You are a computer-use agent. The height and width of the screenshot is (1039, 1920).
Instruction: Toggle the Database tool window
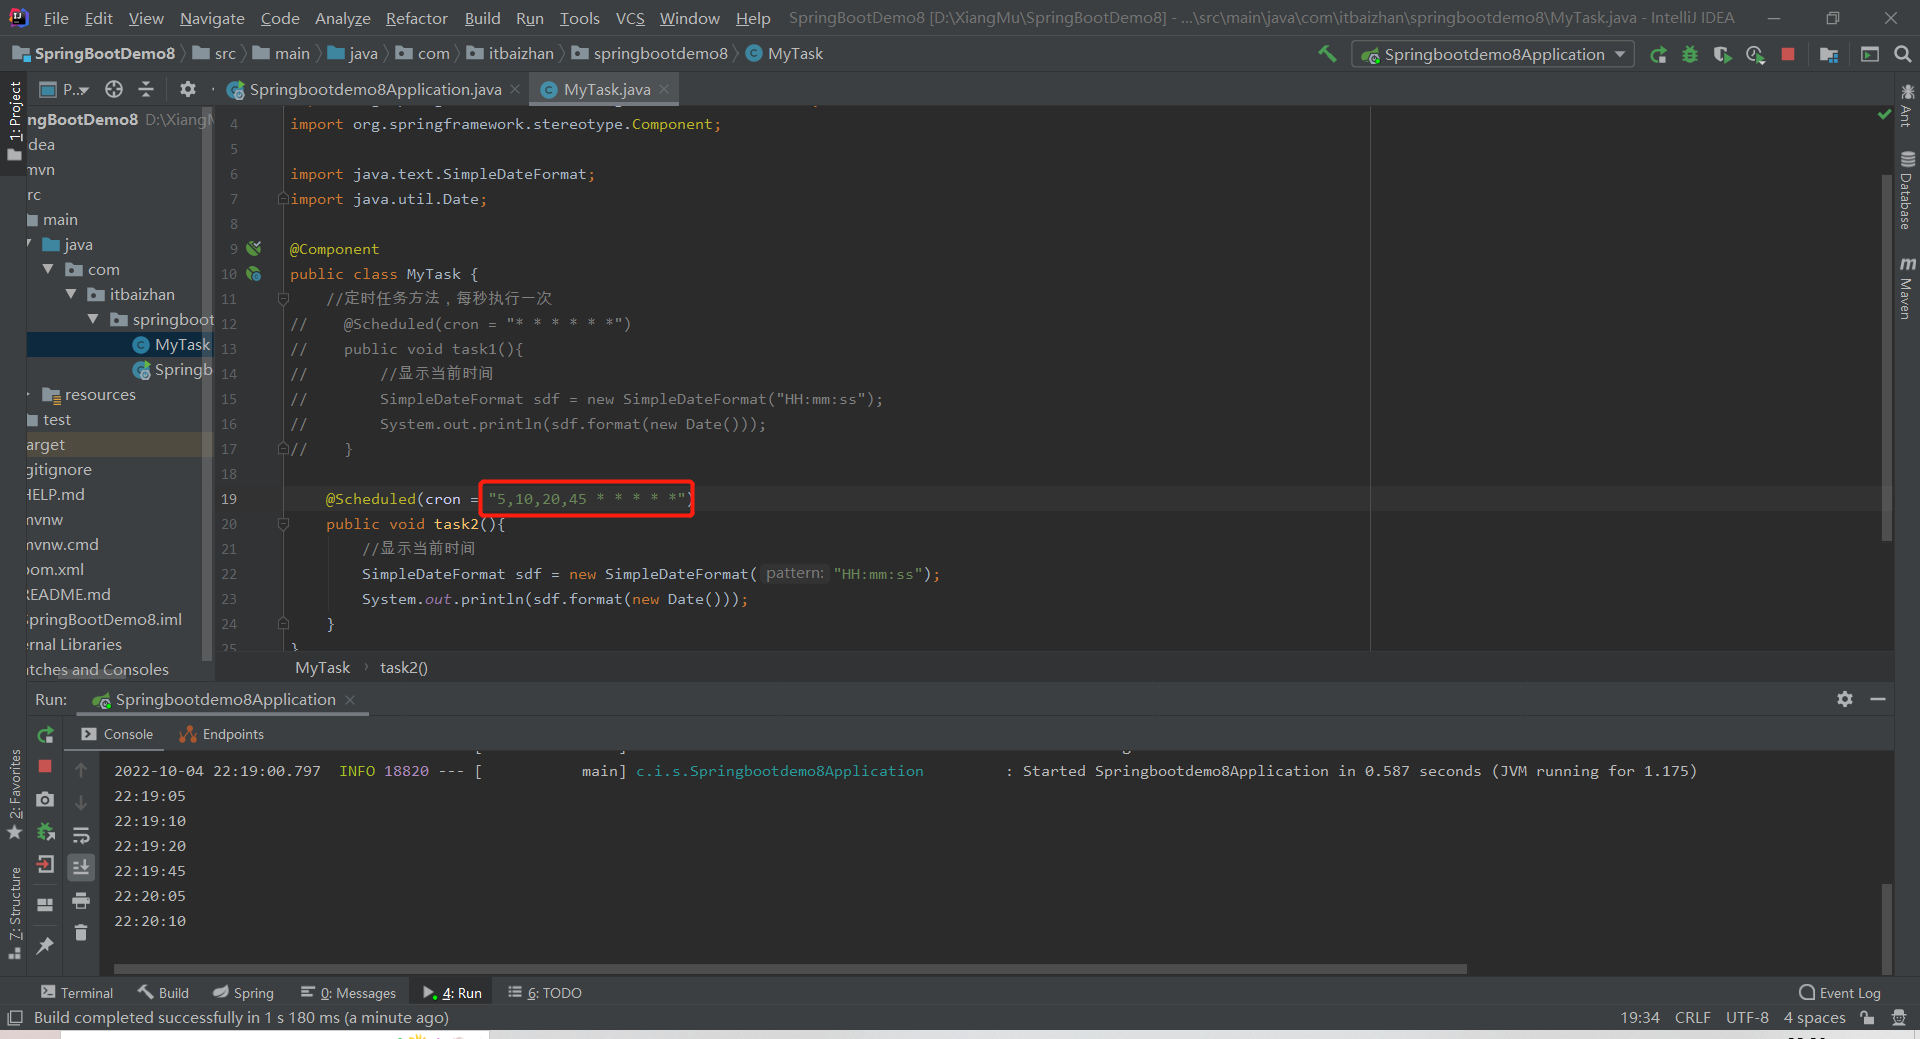(1907, 190)
